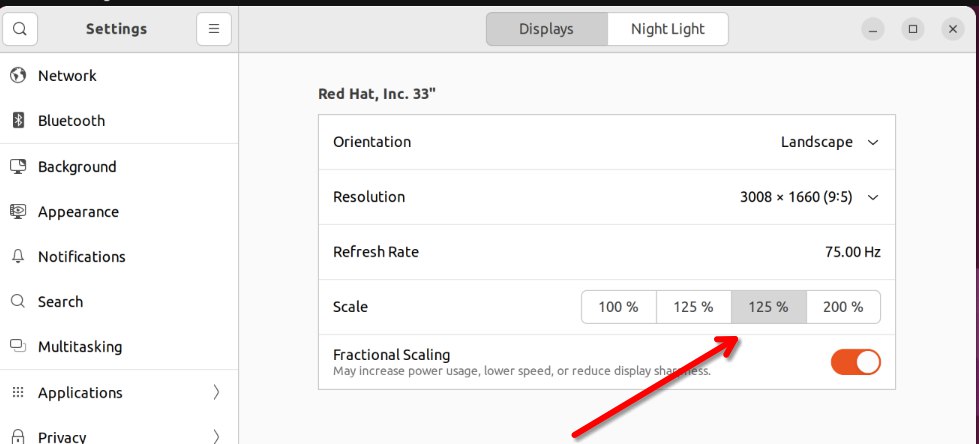Choose the 200 % scale option
The image size is (979, 444).
click(843, 307)
